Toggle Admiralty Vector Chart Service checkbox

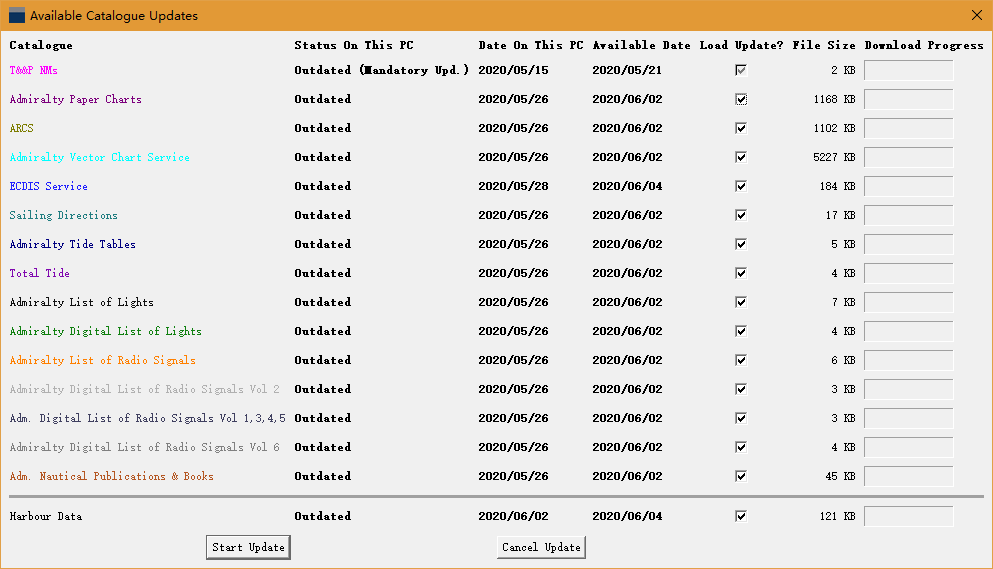tap(741, 157)
